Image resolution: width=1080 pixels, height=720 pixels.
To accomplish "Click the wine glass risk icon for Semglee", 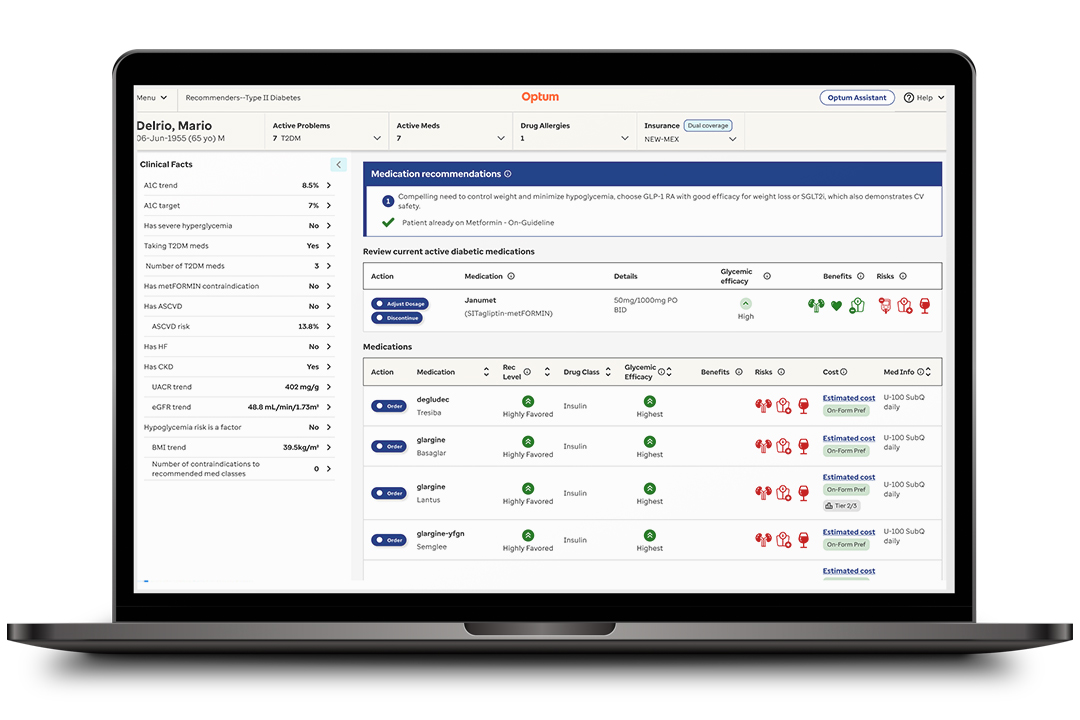I will point(803,539).
